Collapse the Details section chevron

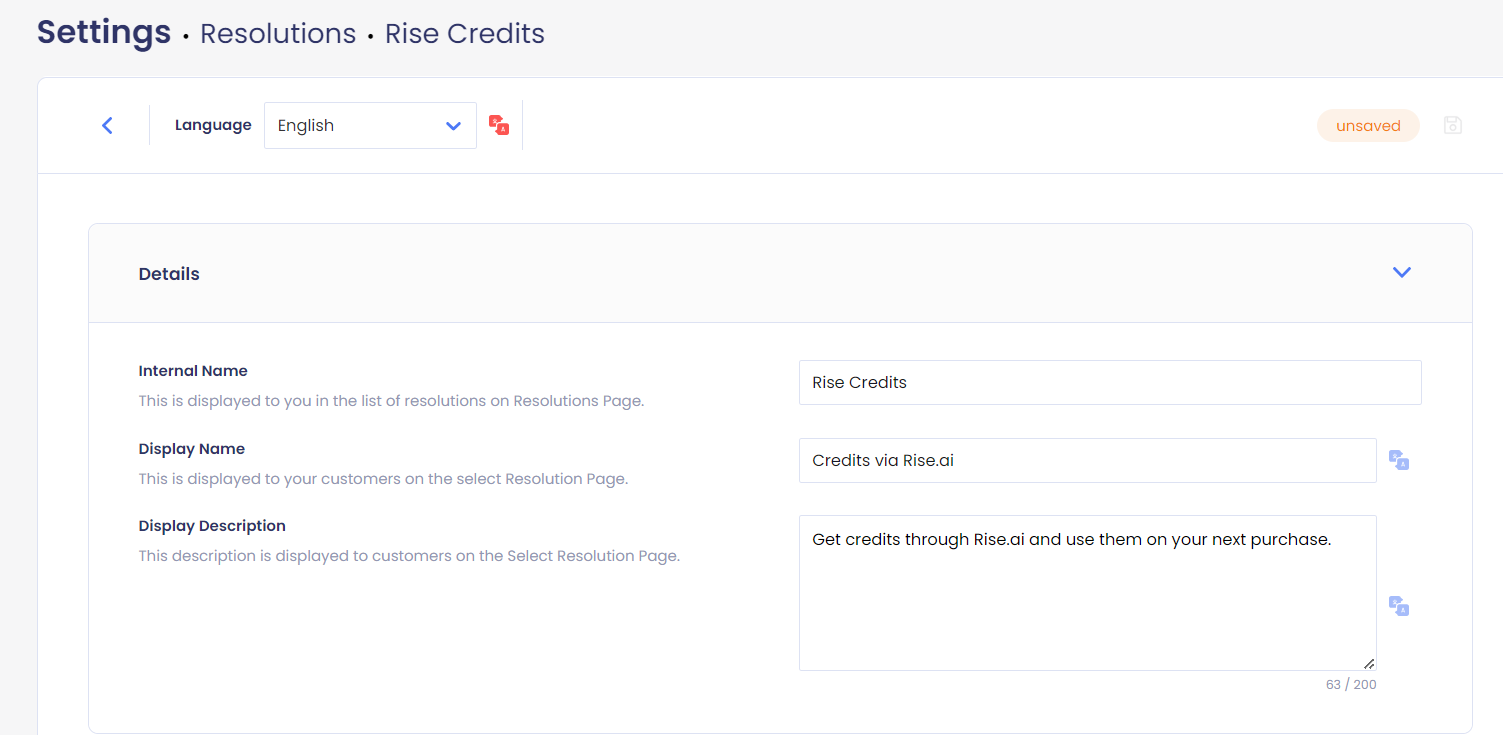point(1402,272)
